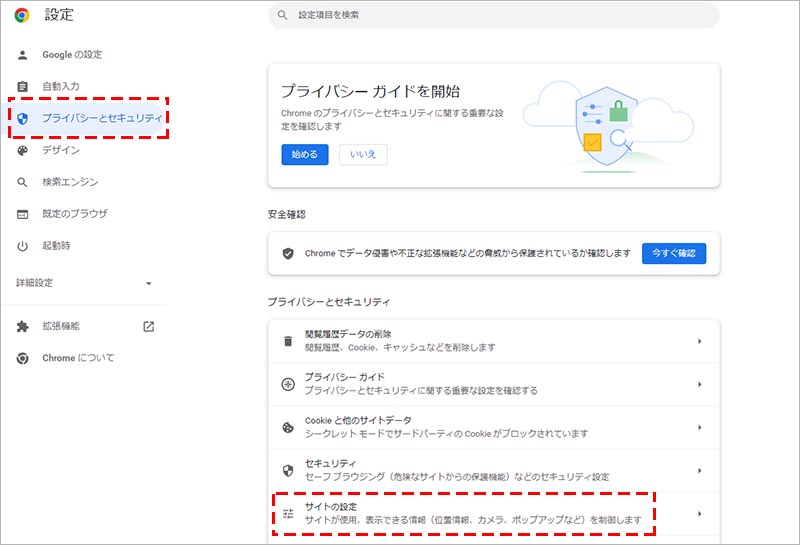800x545 pixels.
Task: Open サイトの設定 via its right chevron
Action: (700, 514)
